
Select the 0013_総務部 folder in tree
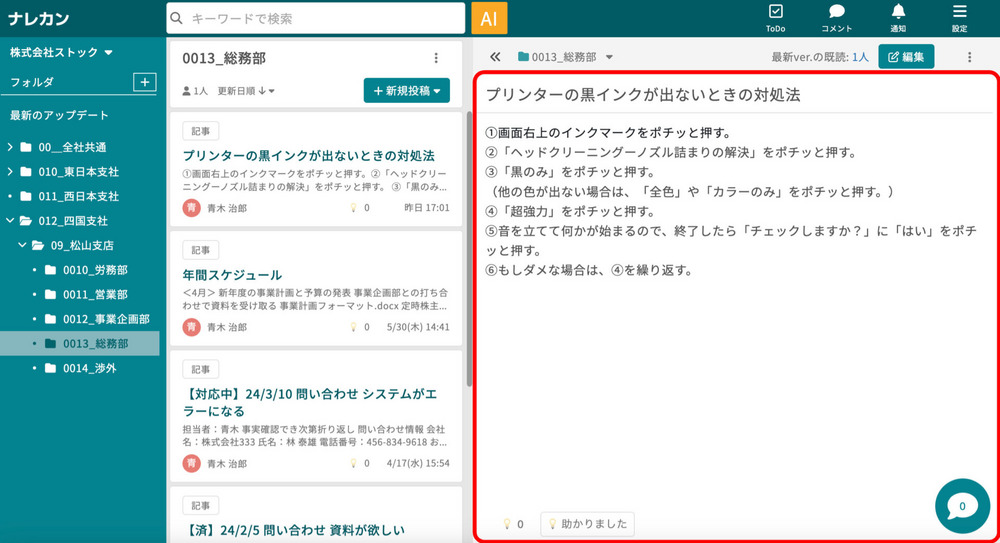point(80,343)
